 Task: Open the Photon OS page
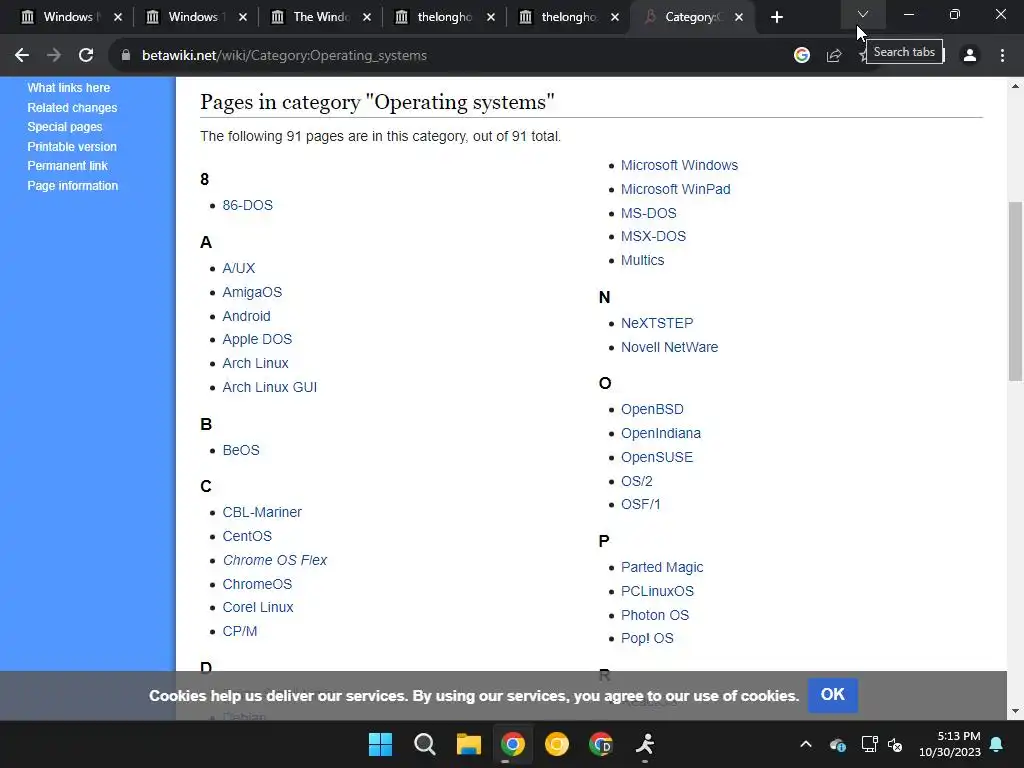click(655, 615)
